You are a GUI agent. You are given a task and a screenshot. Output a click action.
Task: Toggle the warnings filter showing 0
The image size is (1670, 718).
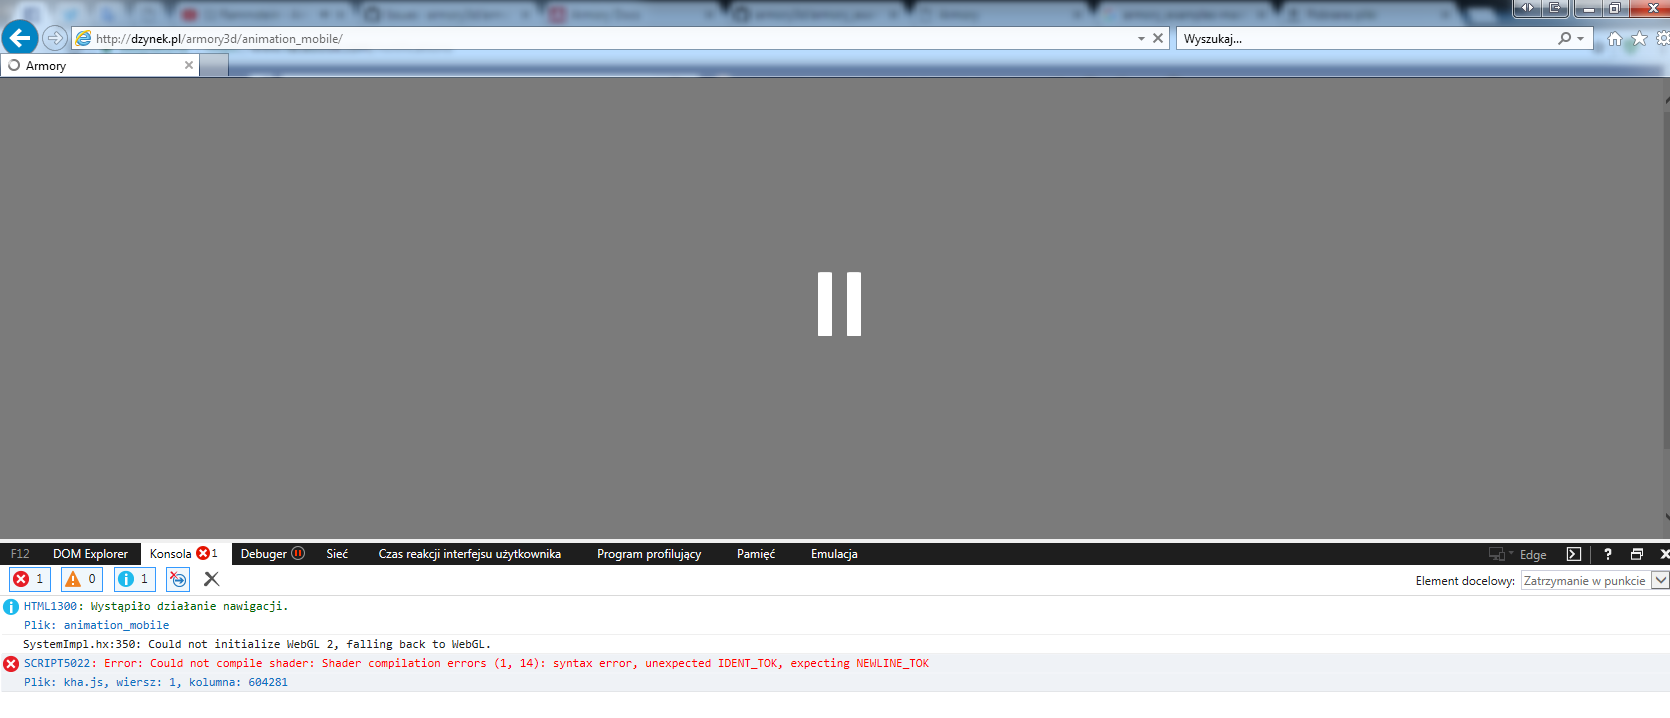(82, 579)
